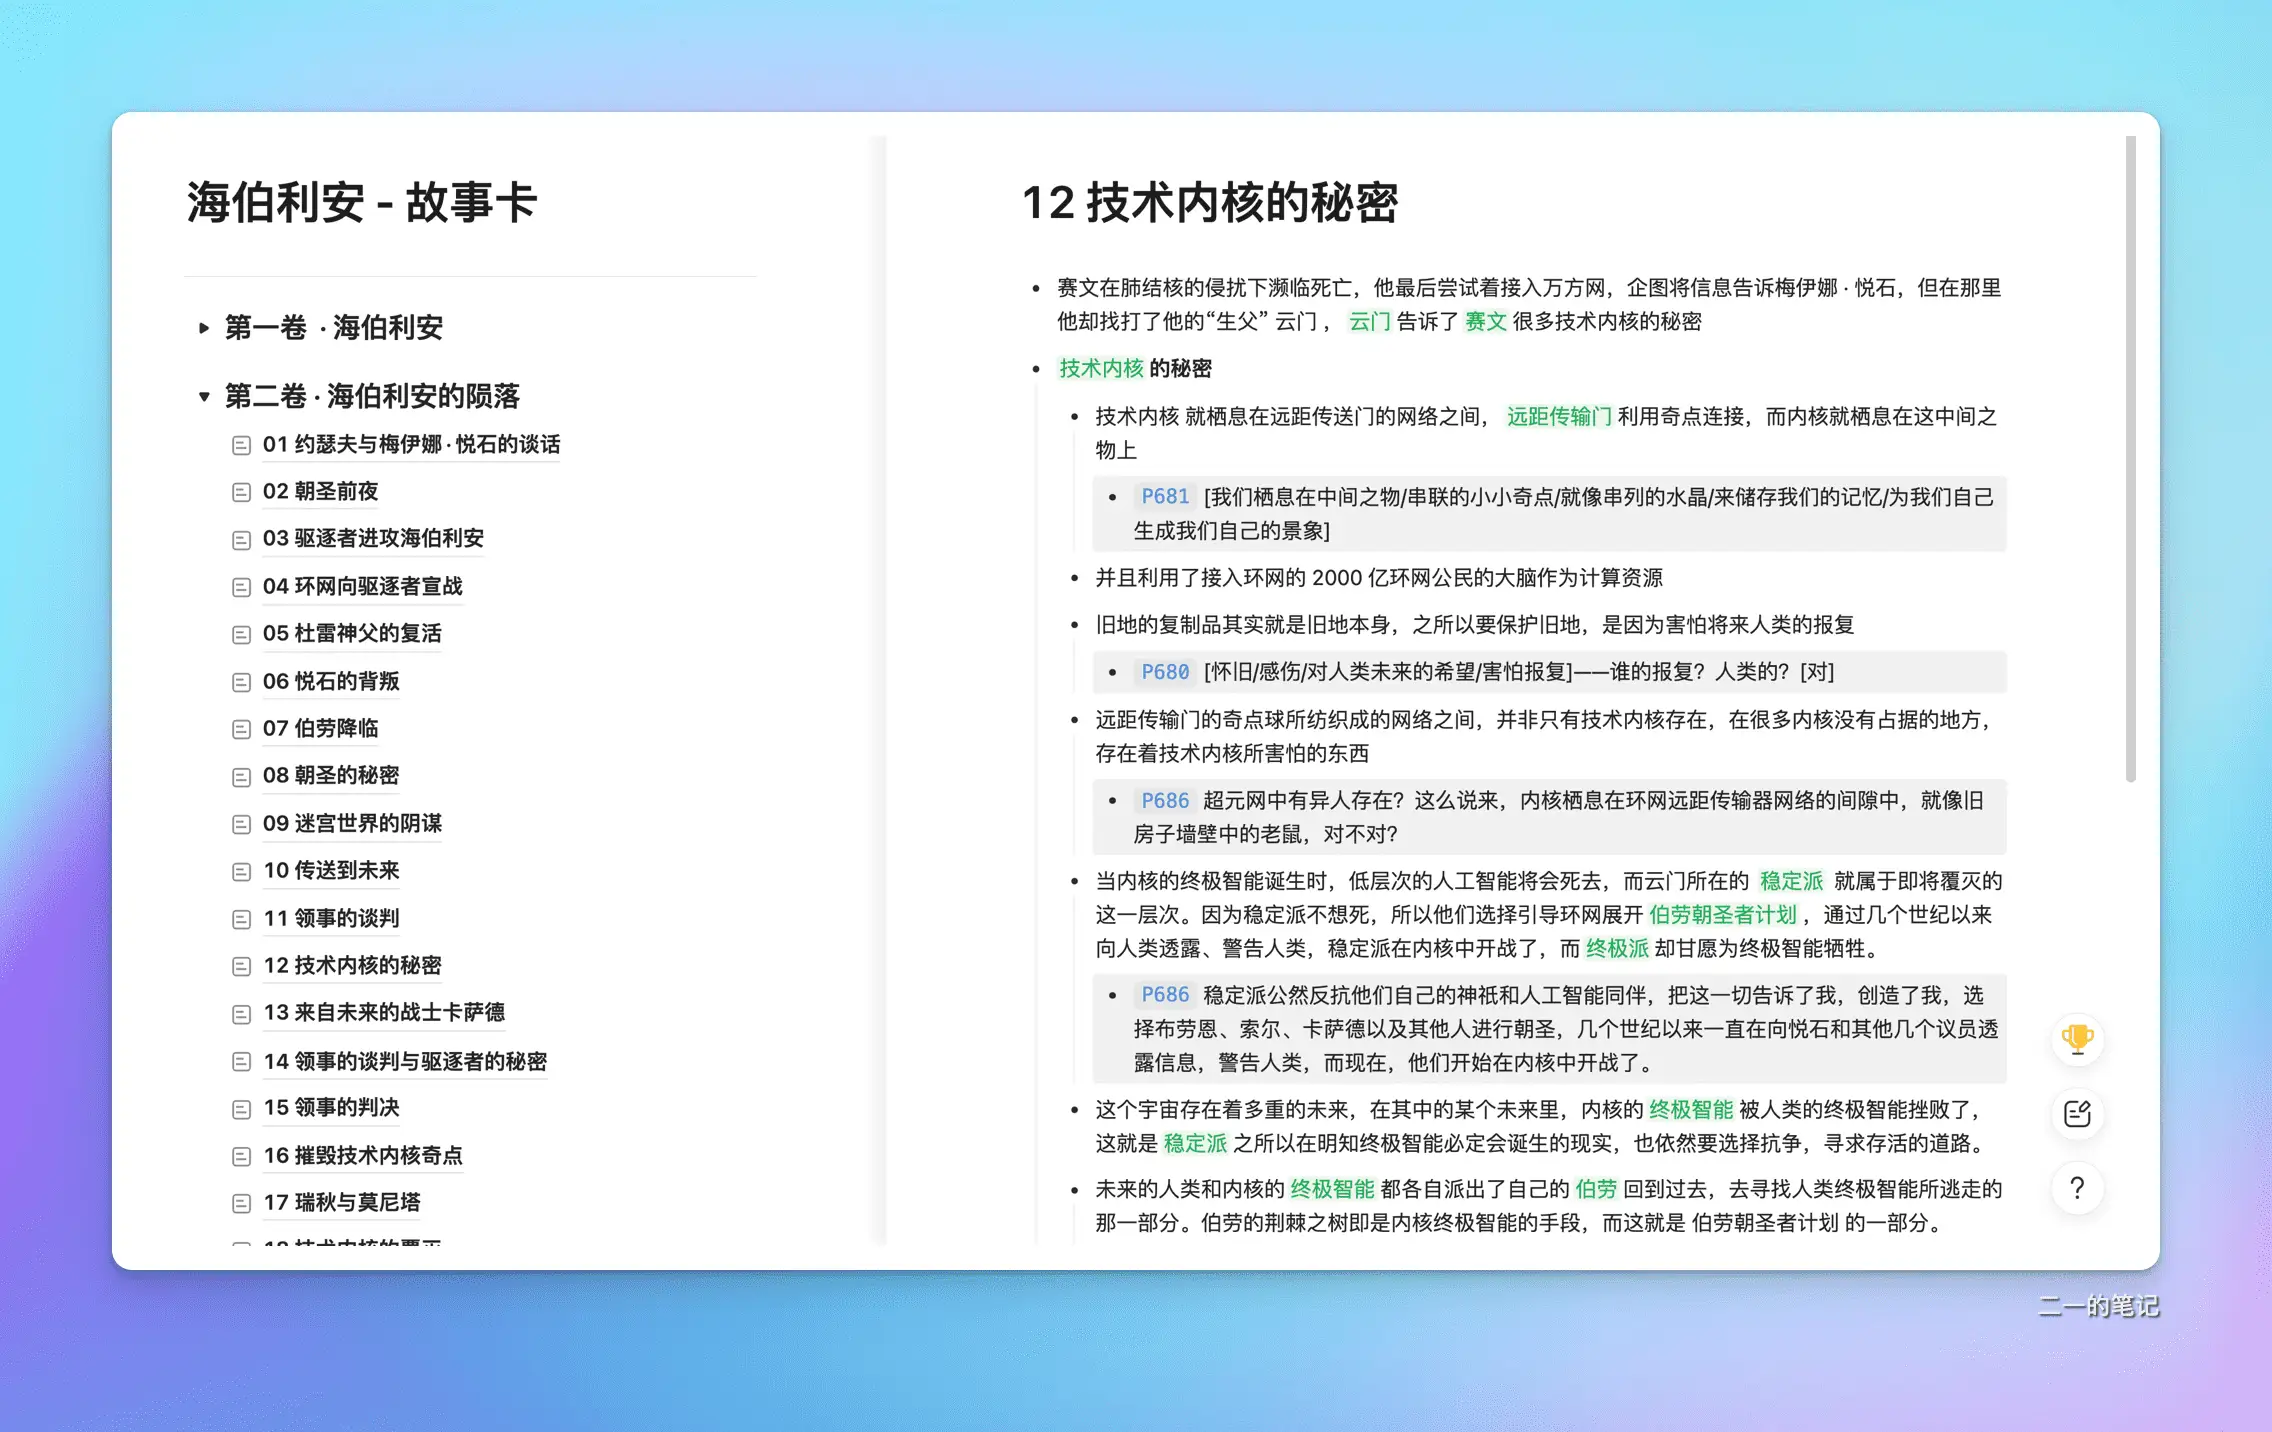
Task: Click page icon beside 14 领事的谈判与驱逐者的秘密
Action: (241, 1061)
